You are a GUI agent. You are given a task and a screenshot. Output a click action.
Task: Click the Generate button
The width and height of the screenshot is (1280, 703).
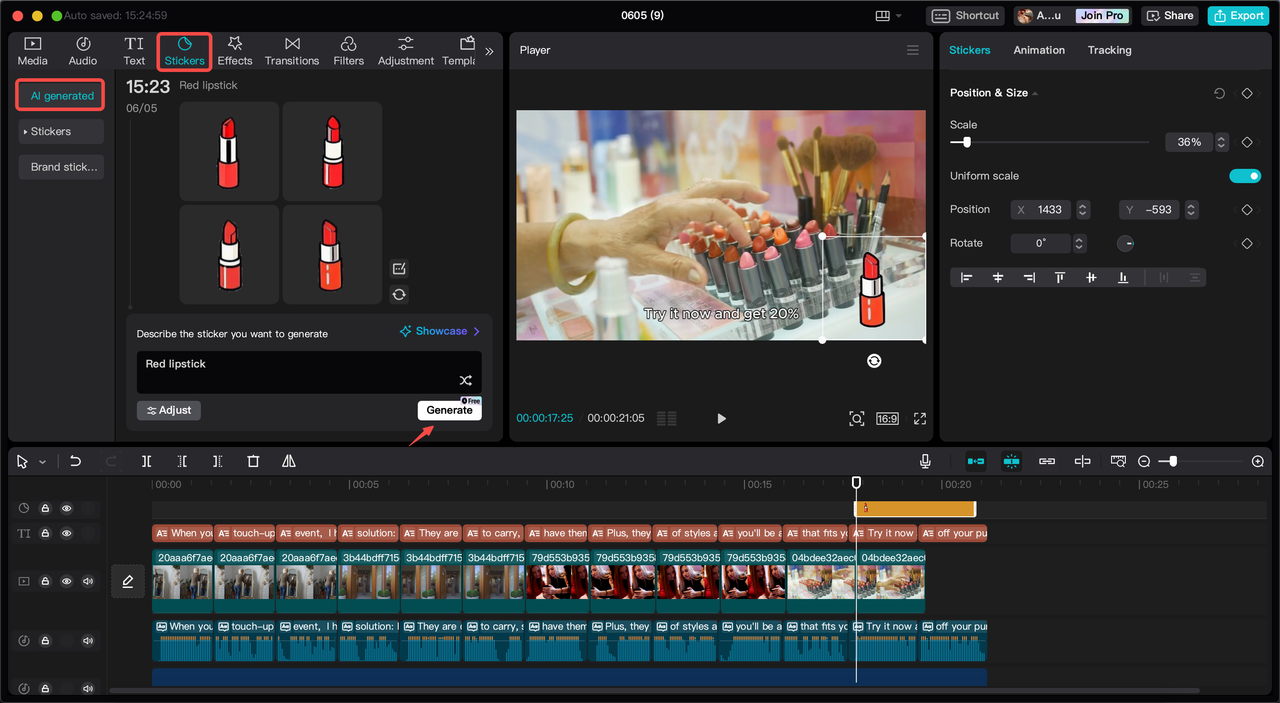(449, 410)
